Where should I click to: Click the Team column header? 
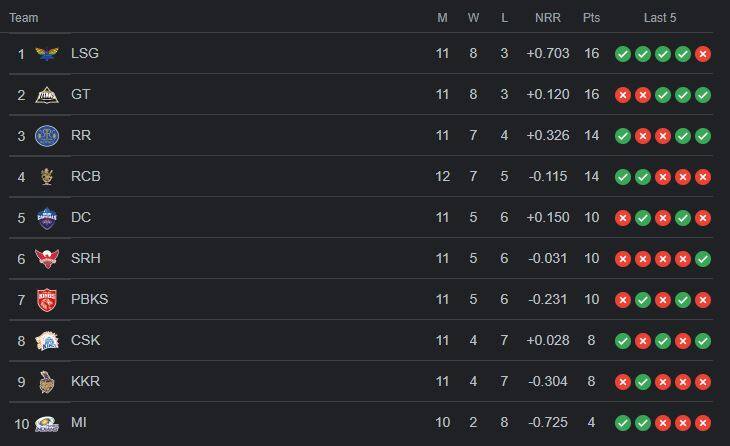[24, 18]
